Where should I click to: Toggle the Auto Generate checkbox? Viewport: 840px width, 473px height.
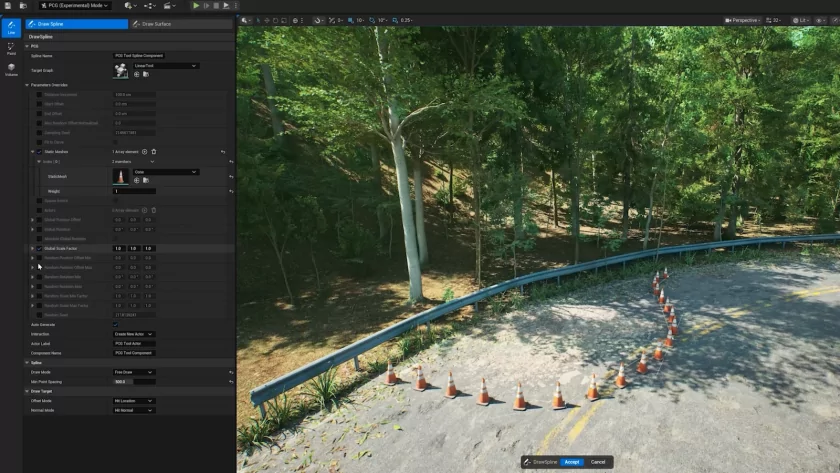[116, 325]
